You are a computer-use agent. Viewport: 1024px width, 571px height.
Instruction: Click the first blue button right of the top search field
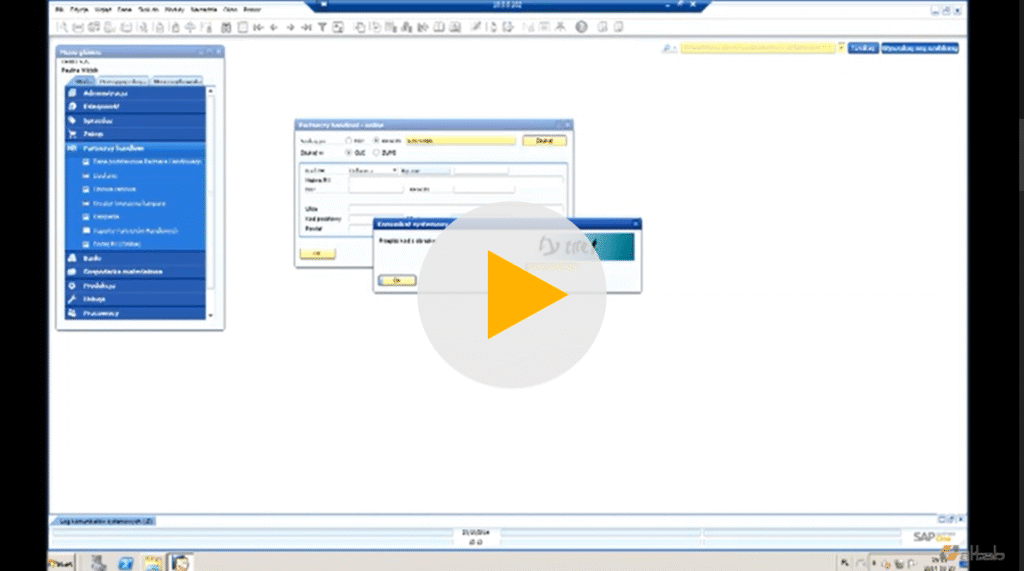click(x=863, y=48)
